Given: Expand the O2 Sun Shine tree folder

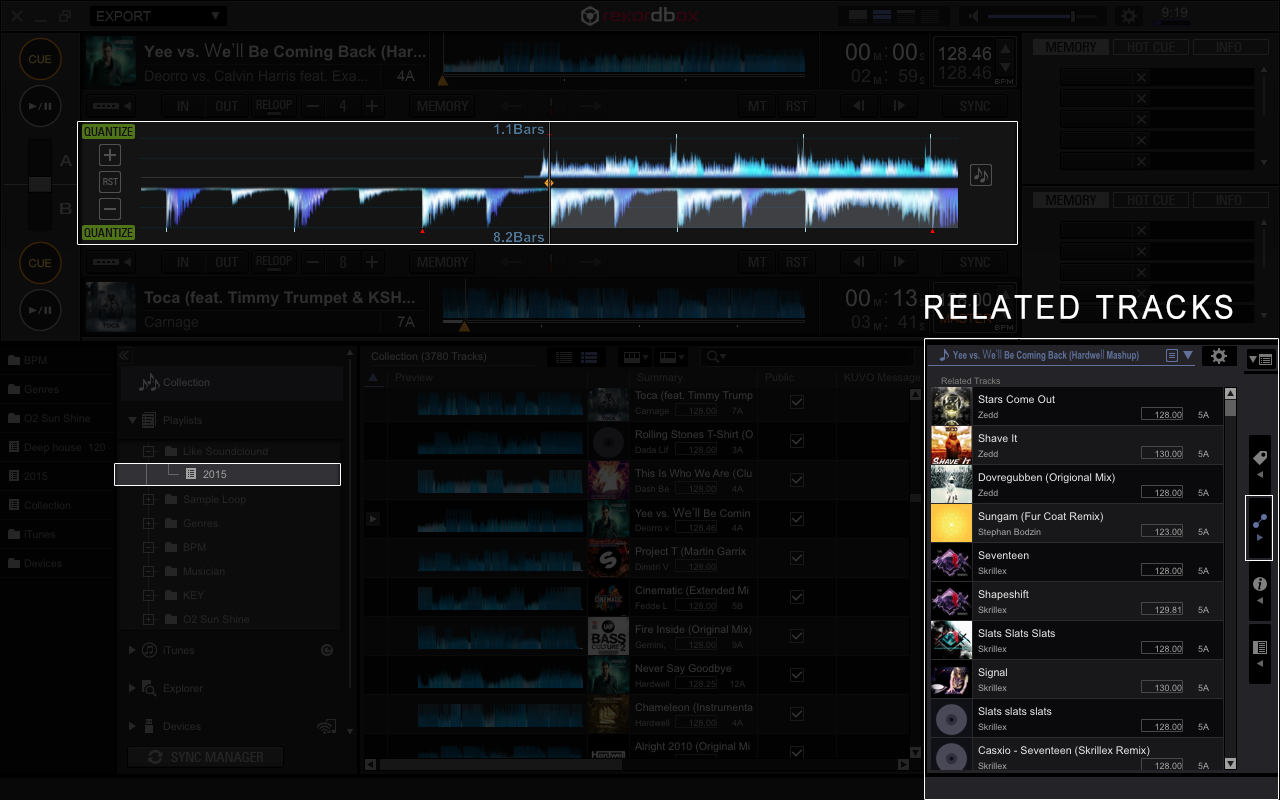Looking at the screenshot, I should coord(149,619).
